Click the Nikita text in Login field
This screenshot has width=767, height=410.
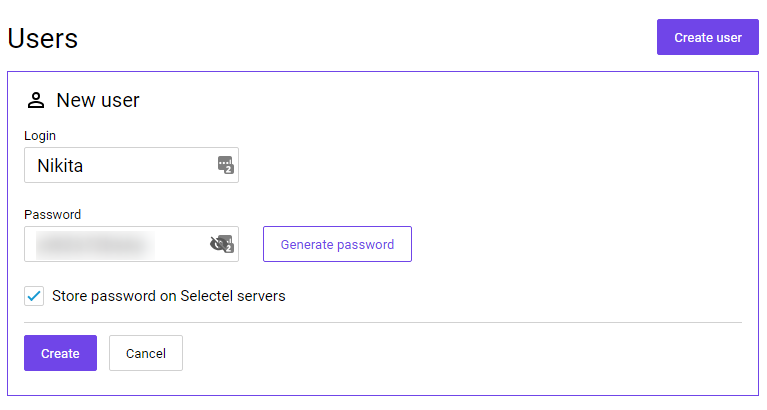pos(60,166)
